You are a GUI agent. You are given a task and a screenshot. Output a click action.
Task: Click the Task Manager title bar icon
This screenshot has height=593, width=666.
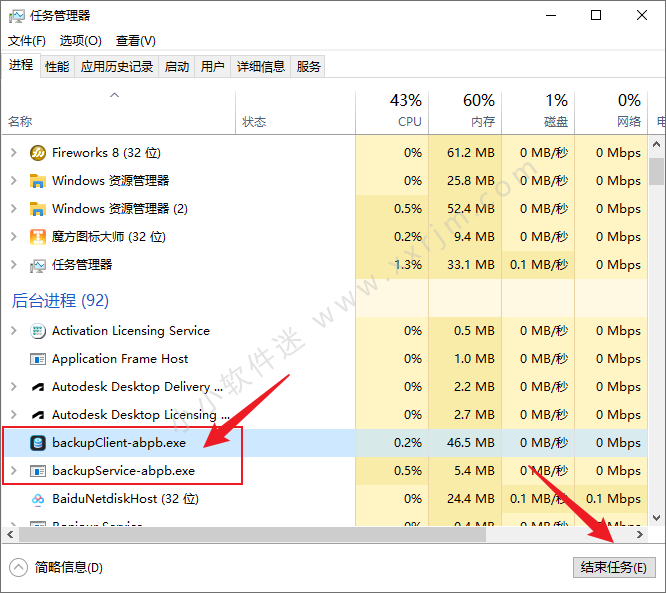click(x=17, y=16)
